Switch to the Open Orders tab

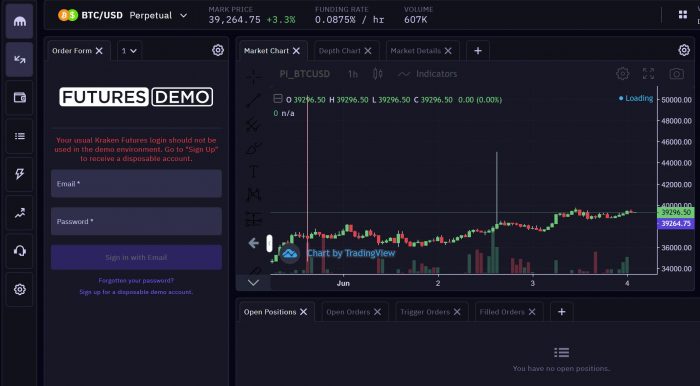click(x=348, y=312)
